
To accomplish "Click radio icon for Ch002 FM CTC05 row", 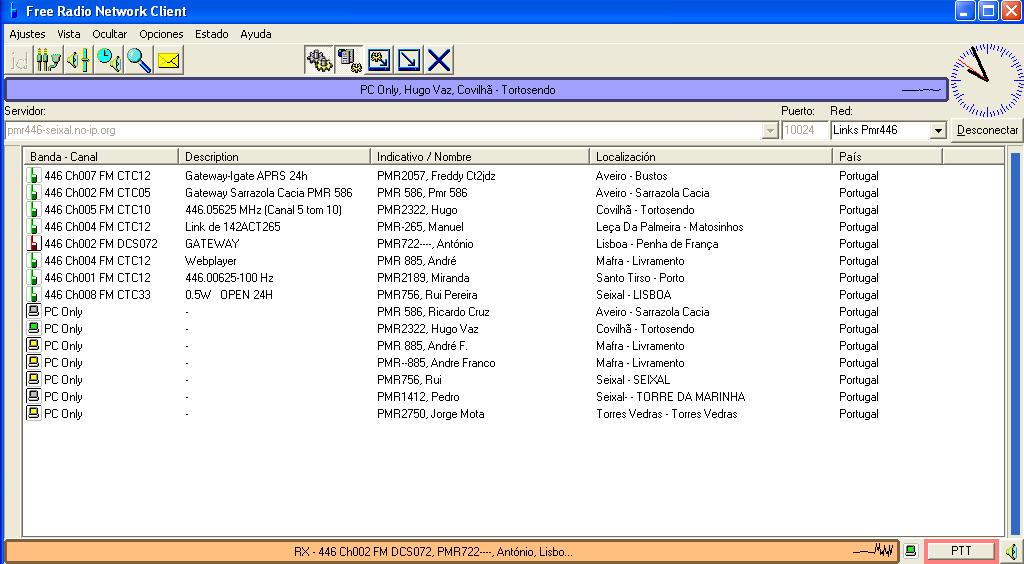I will [x=33, y=193].
